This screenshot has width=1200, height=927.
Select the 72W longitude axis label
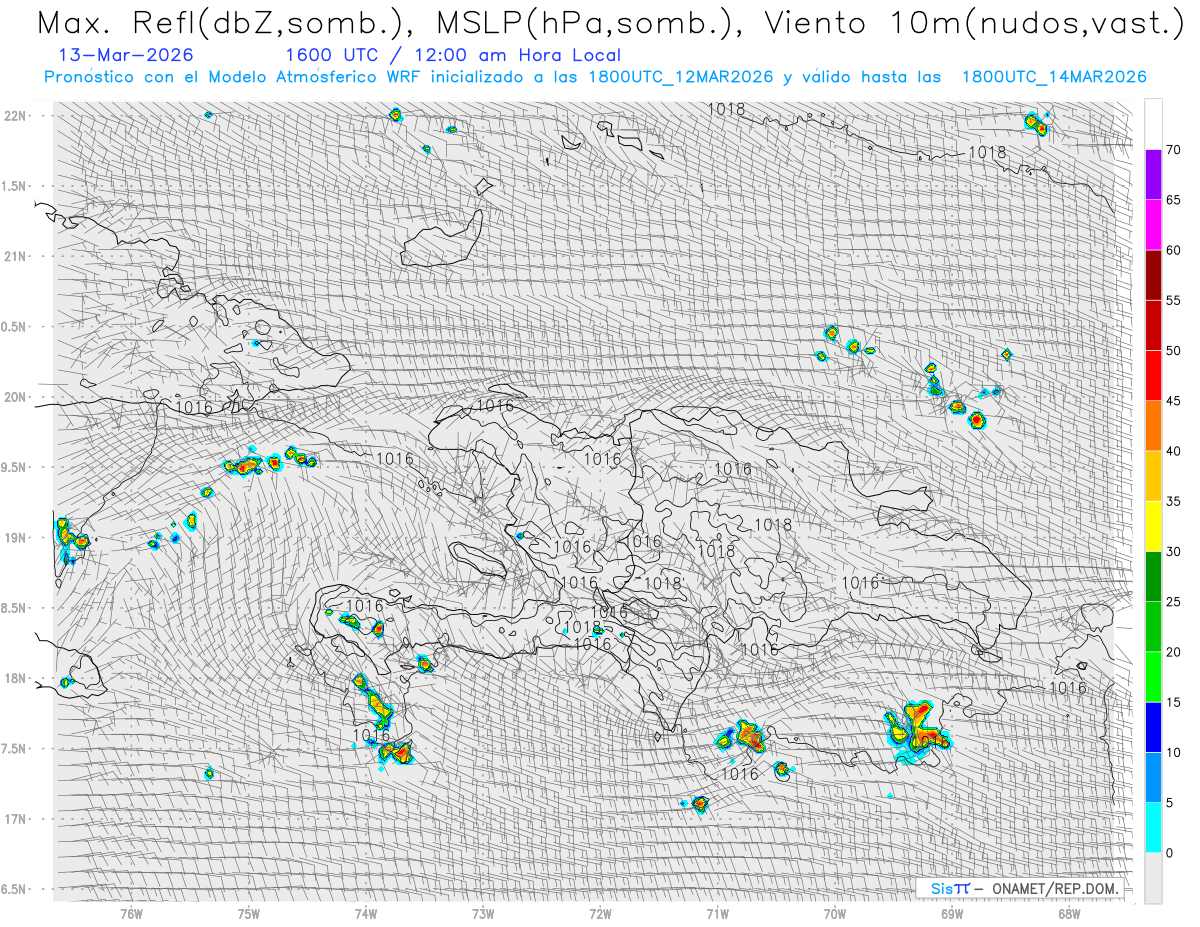600,913
